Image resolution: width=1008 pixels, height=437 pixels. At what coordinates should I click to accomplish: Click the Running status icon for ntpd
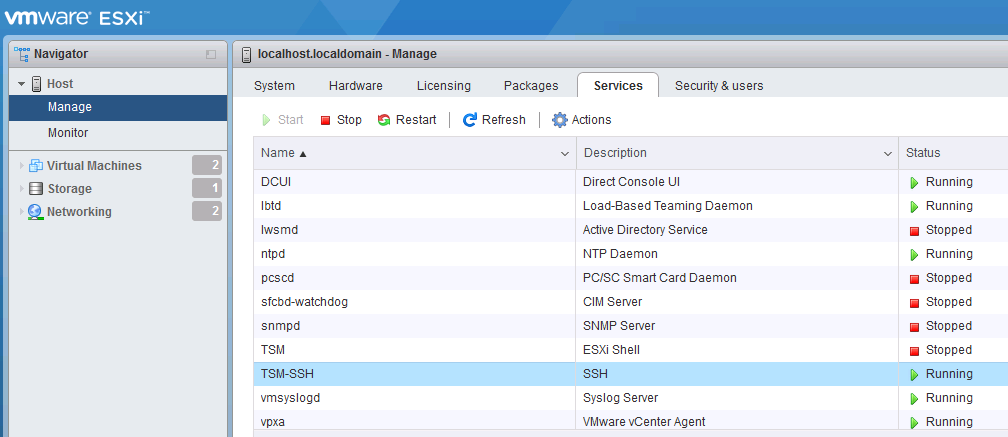point(914,255)
